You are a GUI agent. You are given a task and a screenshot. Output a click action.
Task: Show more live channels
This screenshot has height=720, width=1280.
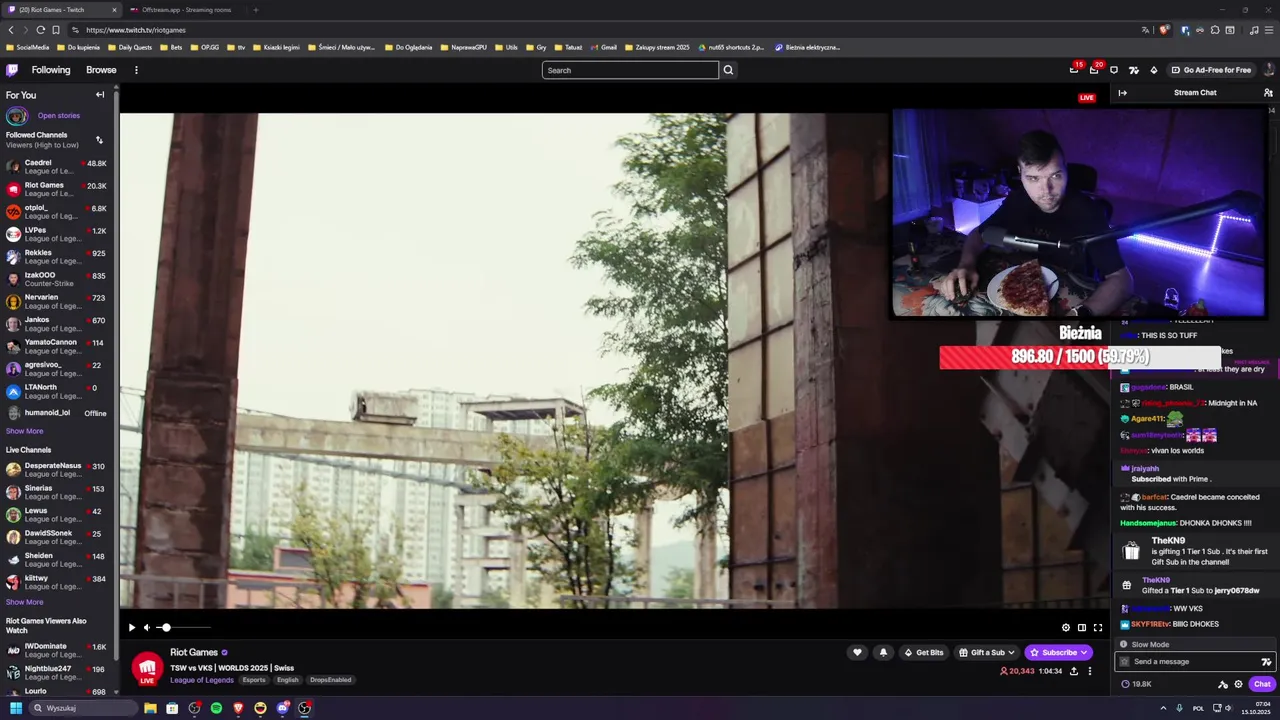25,602
